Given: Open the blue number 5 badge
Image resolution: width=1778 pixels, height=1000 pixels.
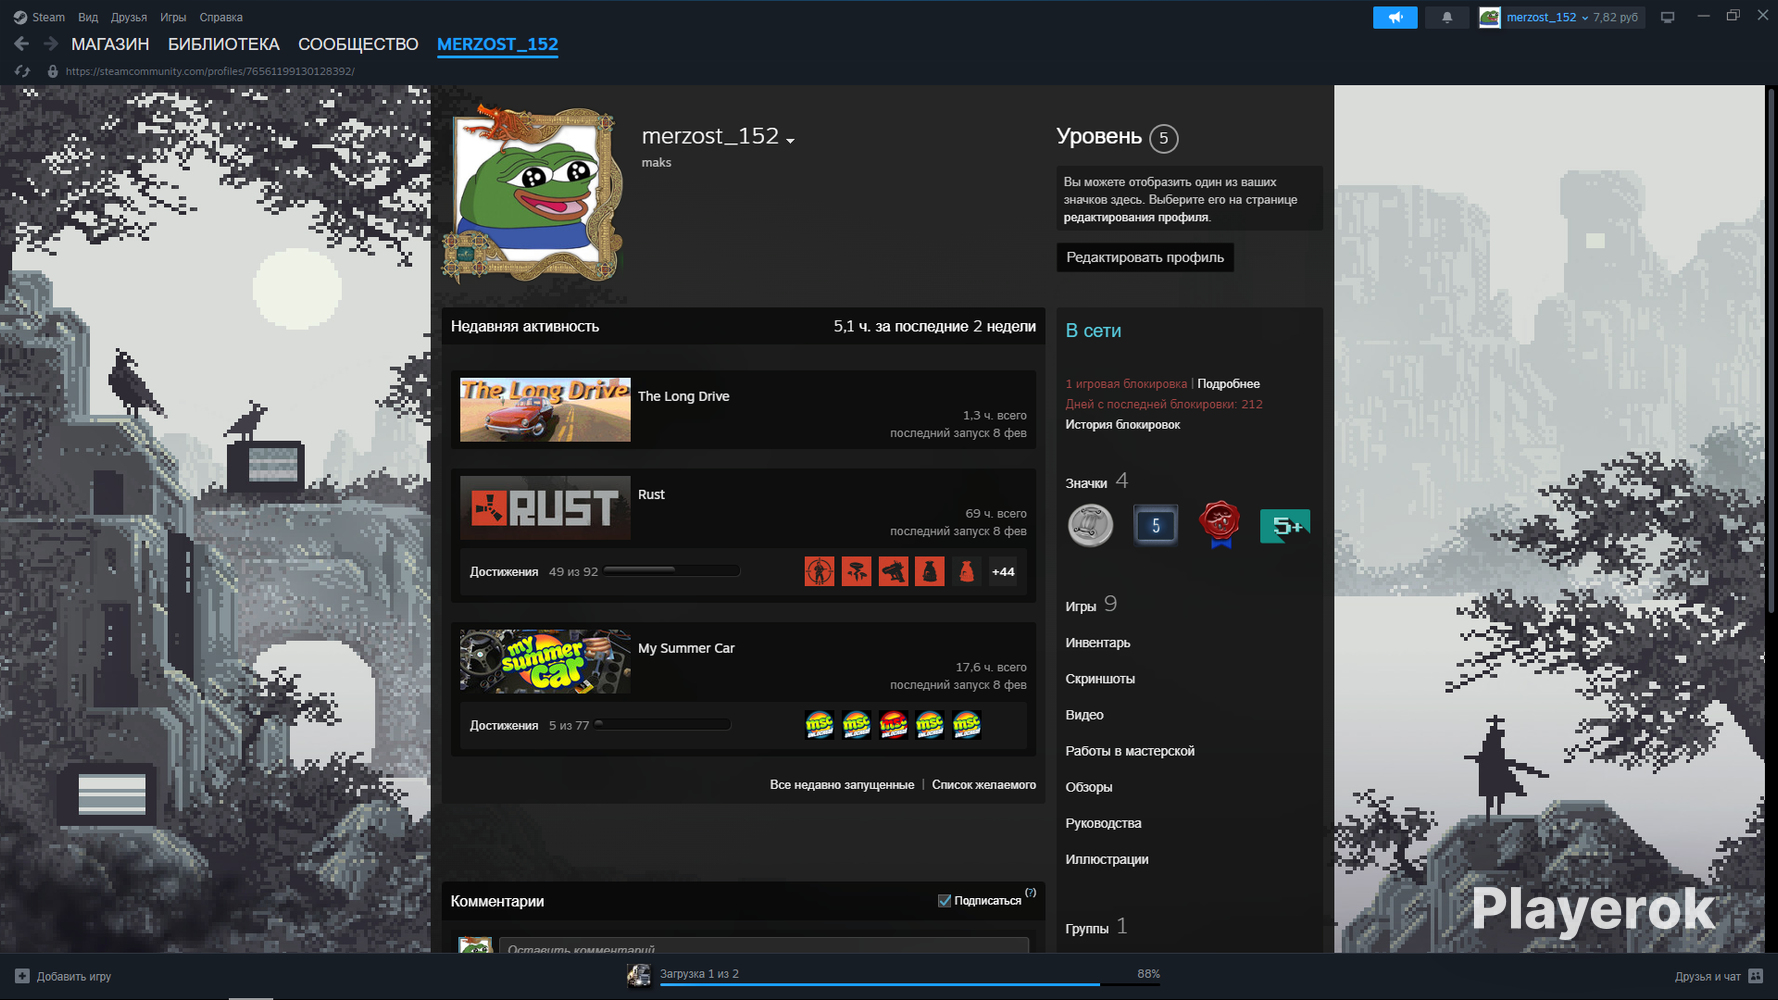Looking at the screenshot, I should coord(1155,525).
